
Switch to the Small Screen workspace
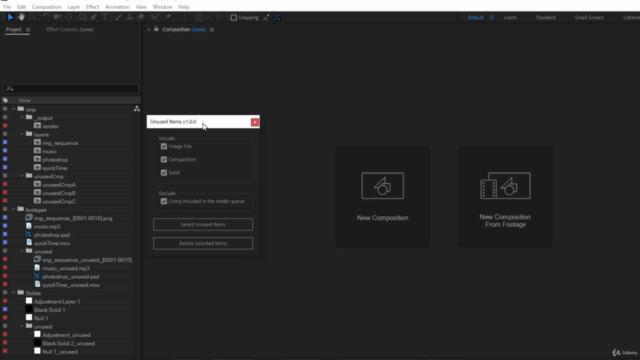click(x=589, y=18)
